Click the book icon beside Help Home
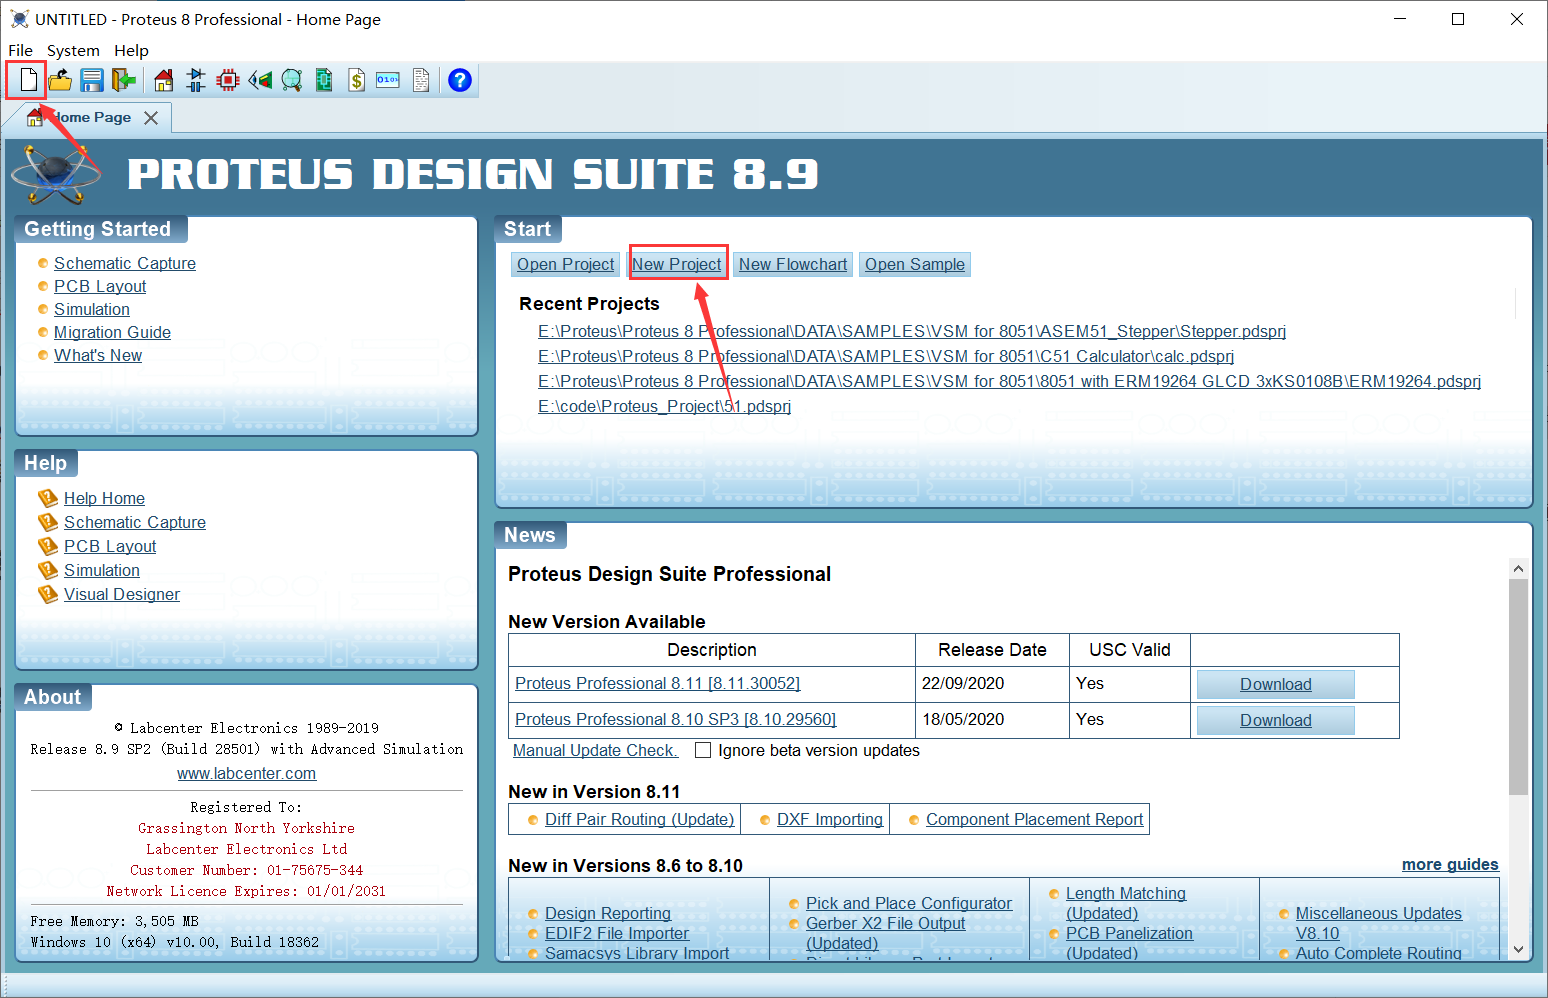The image size is (1548, 998). (x=48, y=498)
